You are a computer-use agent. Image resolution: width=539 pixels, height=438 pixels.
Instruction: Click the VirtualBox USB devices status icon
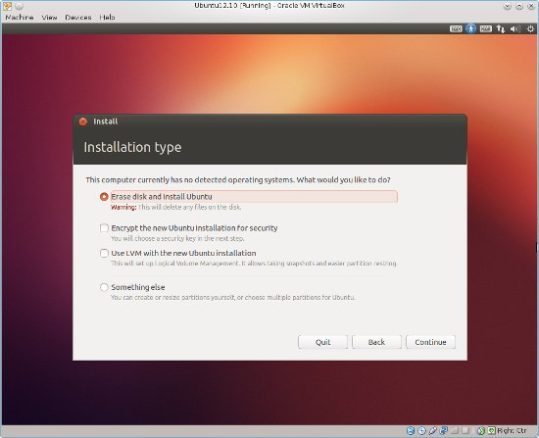click(432, 430)
